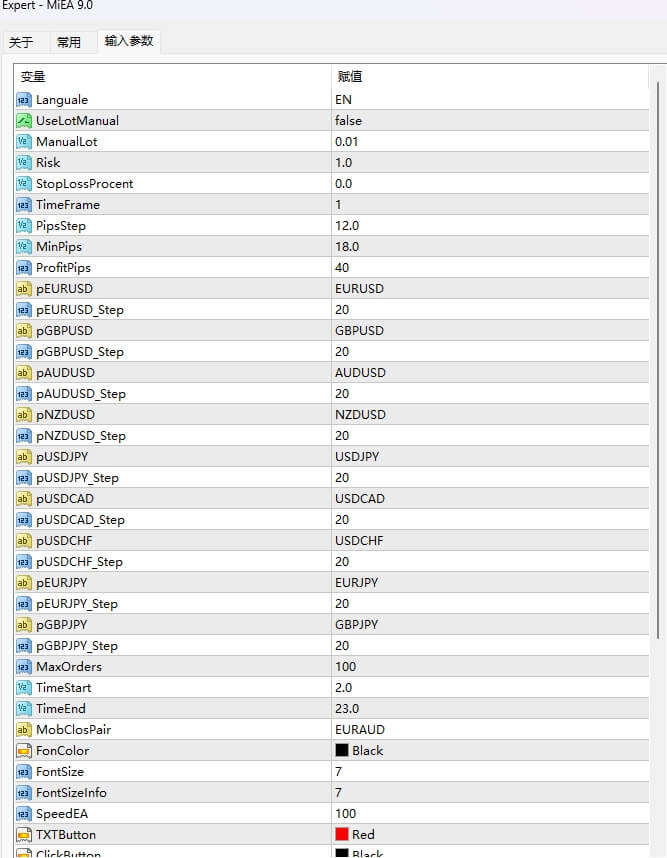This screenshot has width=667, height=858.
Task: Edit the pNZDUSD value NZDUSD
Action: (490, 415)
